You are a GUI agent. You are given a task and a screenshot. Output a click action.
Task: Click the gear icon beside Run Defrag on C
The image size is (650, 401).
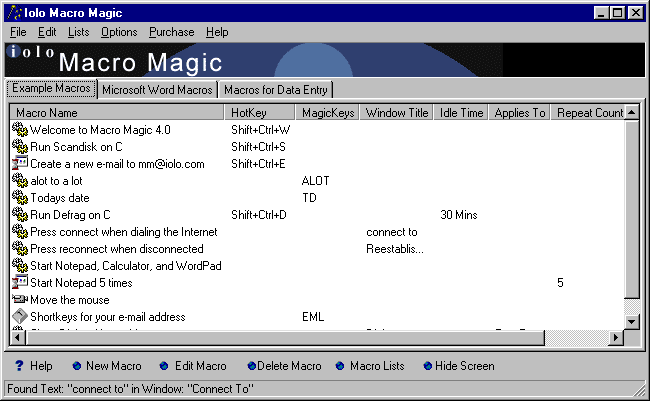pos(19,215)
